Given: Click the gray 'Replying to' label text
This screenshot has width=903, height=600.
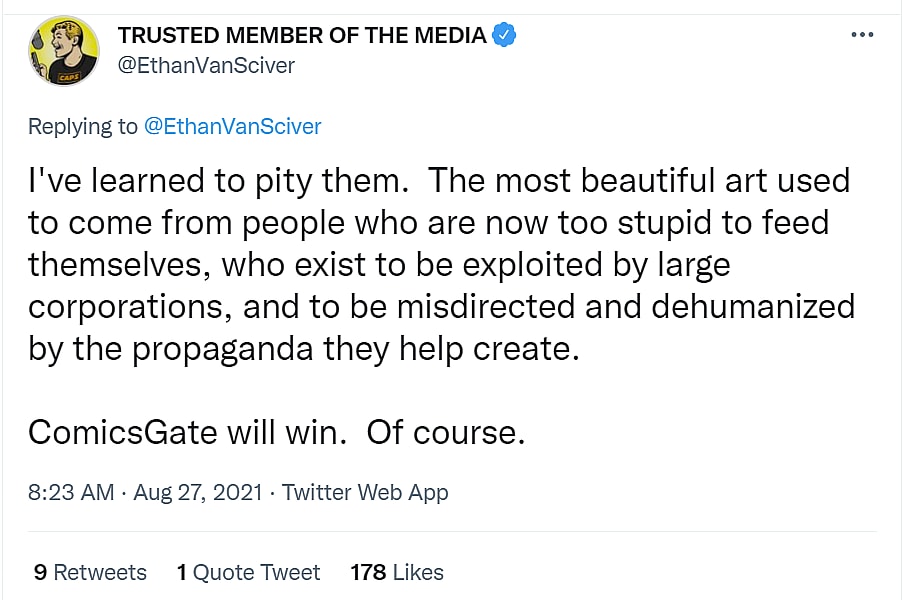Looking at the screenshot, I should [x=83, y=126].
